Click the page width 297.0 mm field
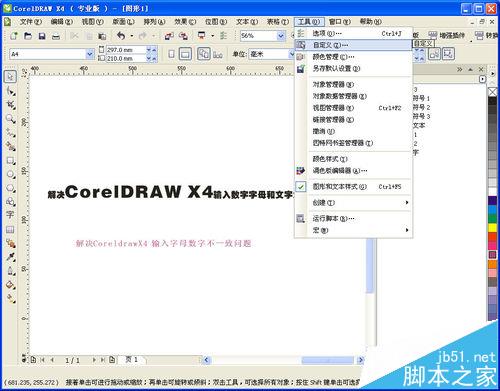Viewport: 500px width, 391px height. point(126,50)
